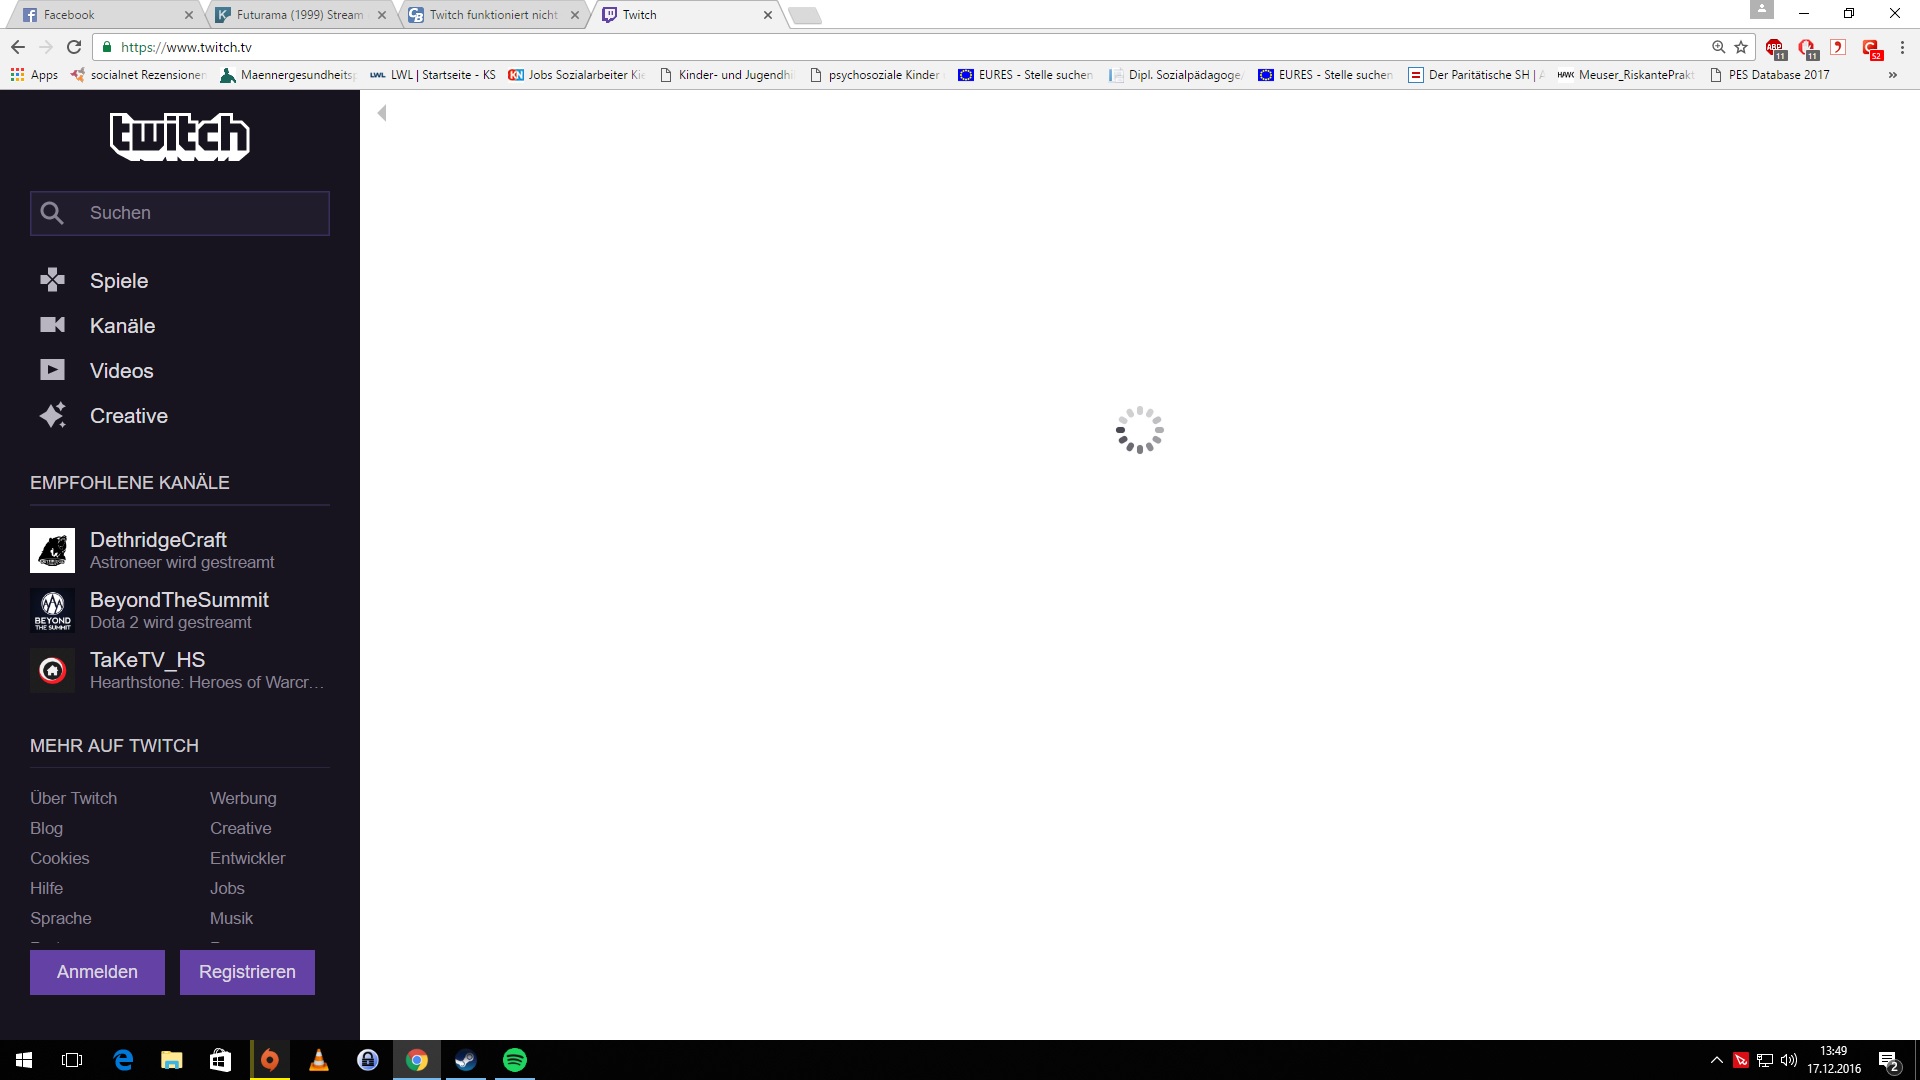Switch to Futurama (1999) Stream tab
This screenshot has height=1080, width=1920.
(x=299, y=15)
